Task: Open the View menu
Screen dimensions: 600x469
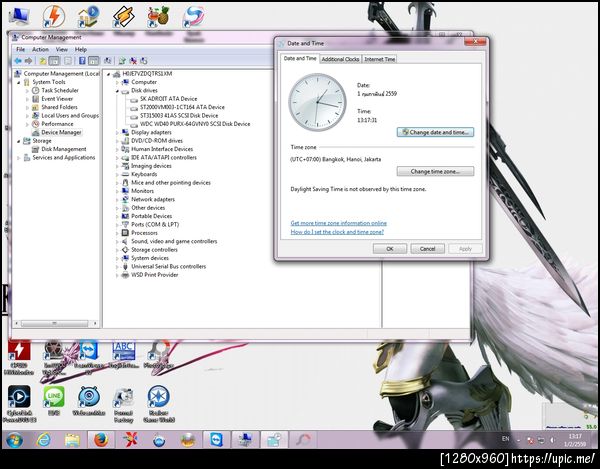Action: pyautogui.click(x=62, y=49)
